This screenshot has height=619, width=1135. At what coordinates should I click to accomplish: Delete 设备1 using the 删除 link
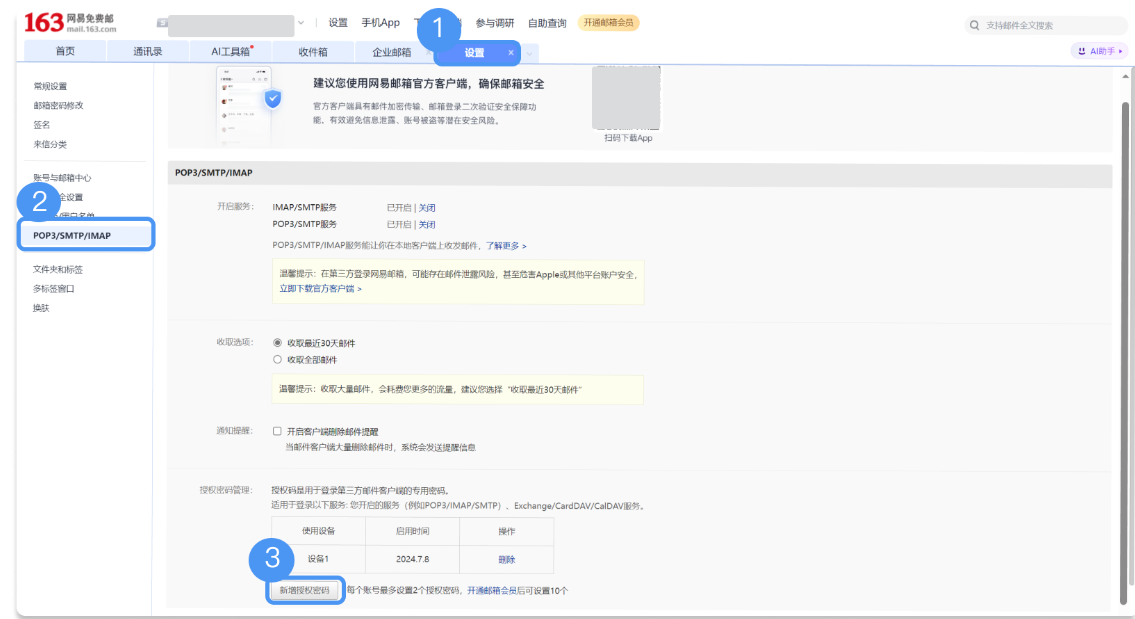click(x=508, y=561)
